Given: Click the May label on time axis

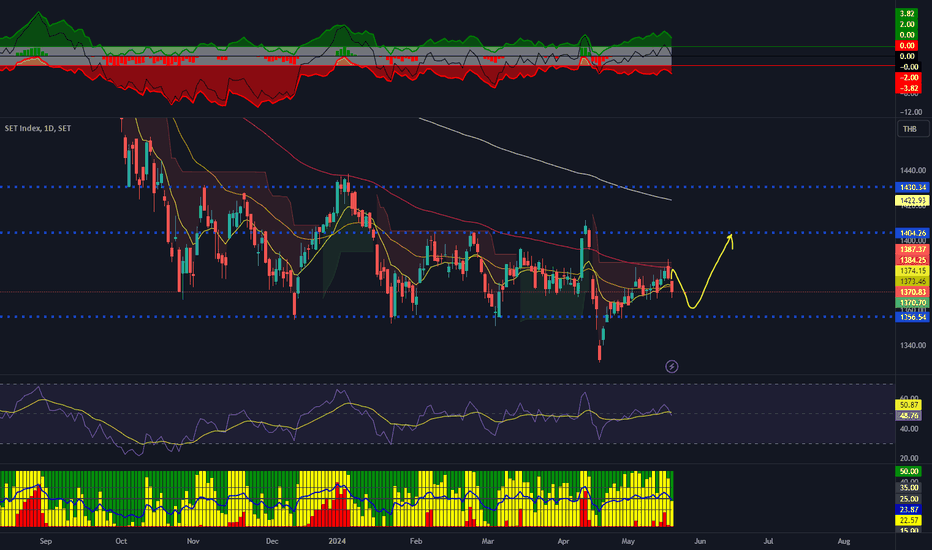Looking at the screenshot, I should pyautogui.click(x=628, y=542).
